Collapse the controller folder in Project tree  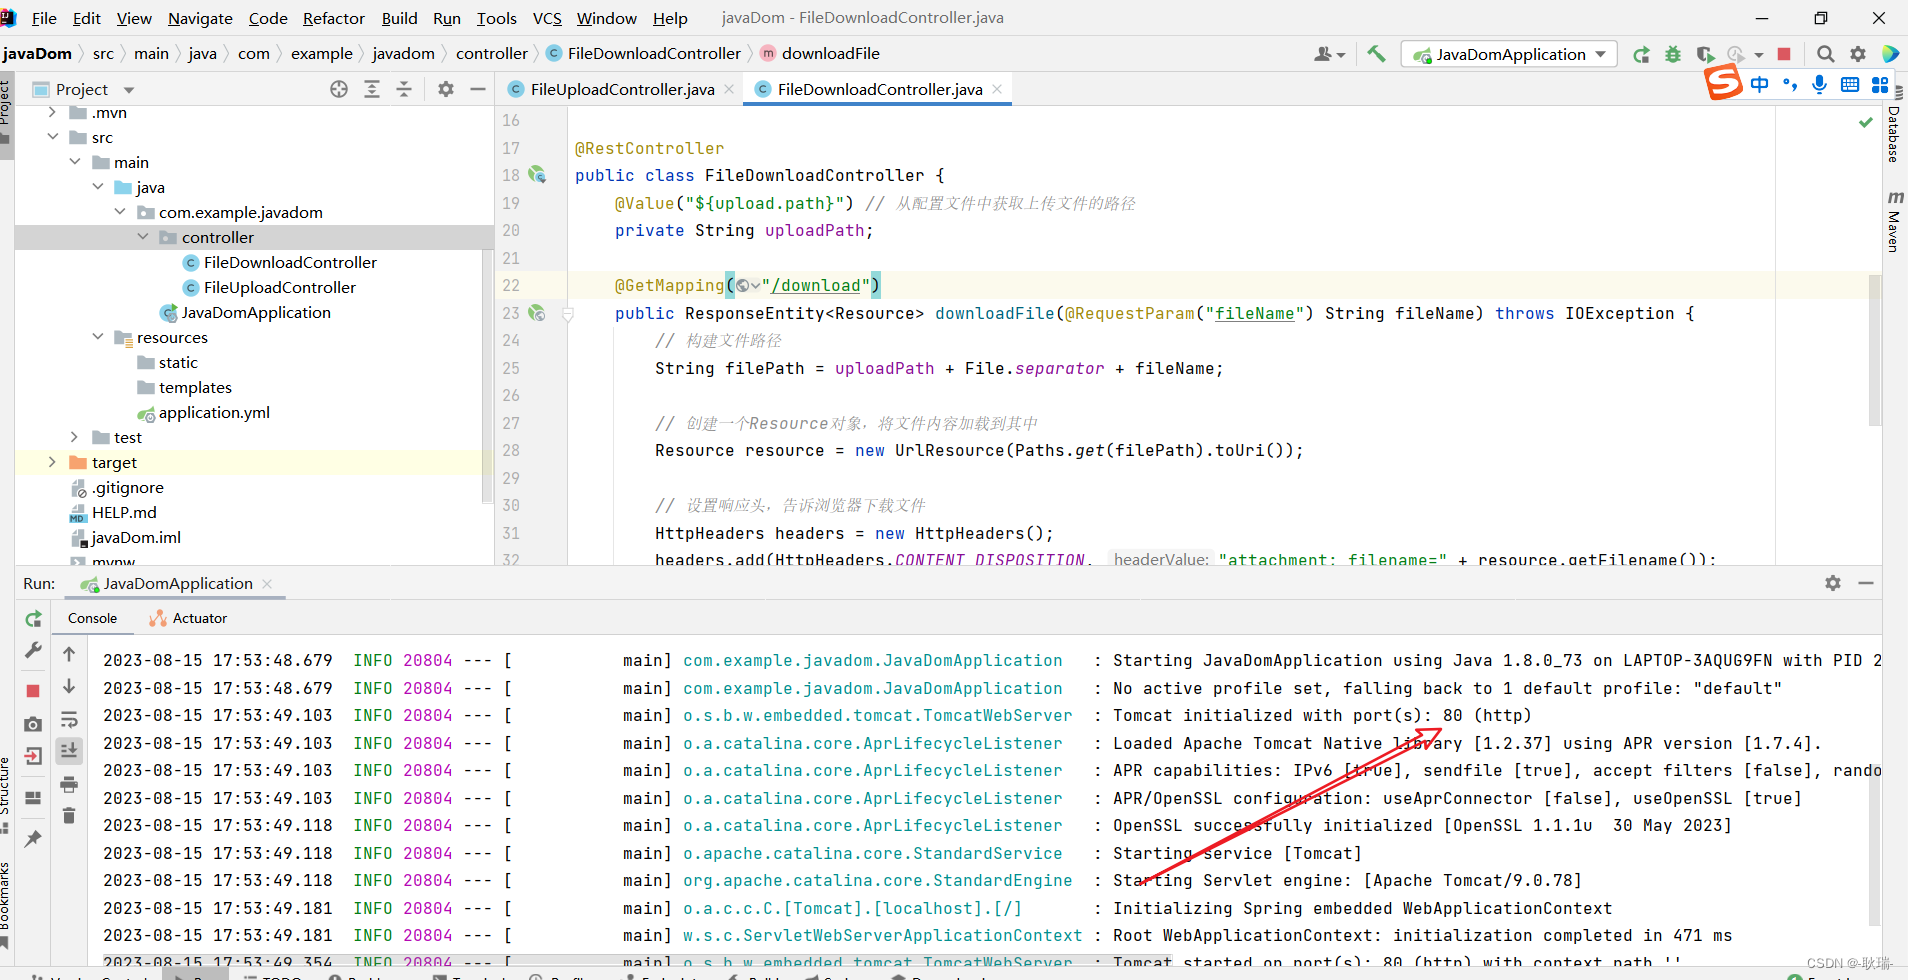tap(143, 237)
